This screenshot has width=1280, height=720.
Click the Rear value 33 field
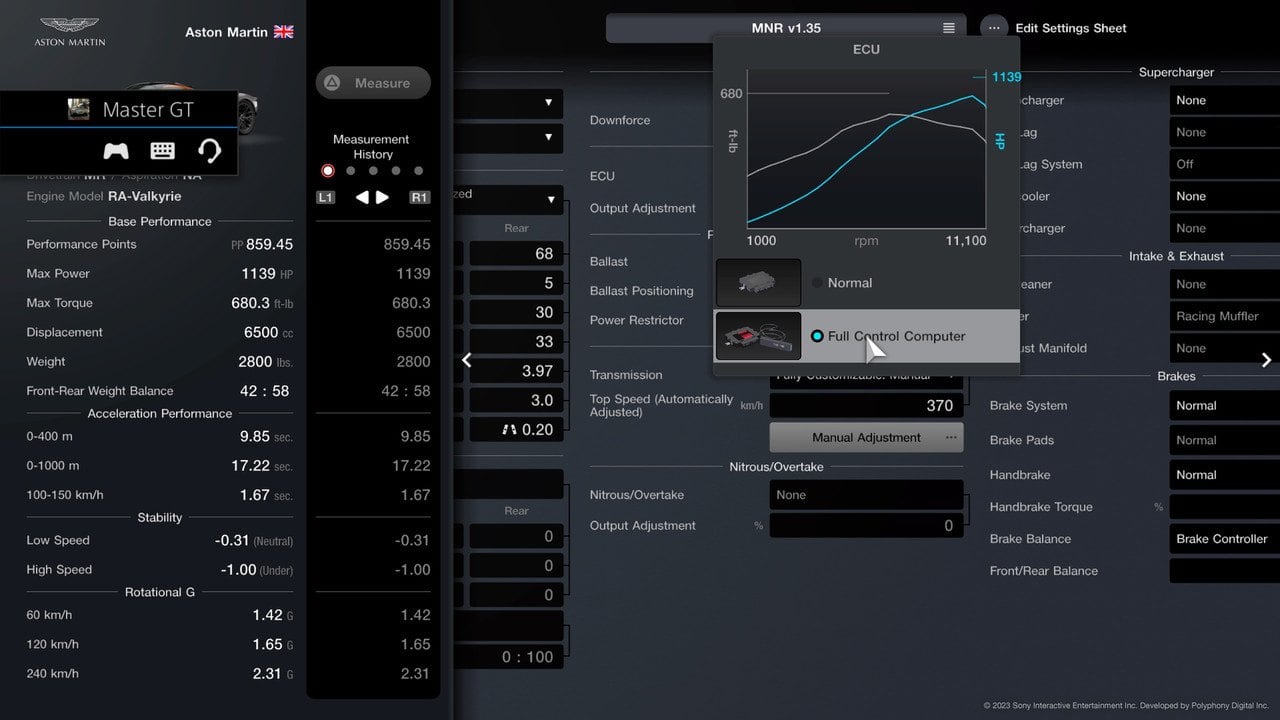(x=516, y=342)
